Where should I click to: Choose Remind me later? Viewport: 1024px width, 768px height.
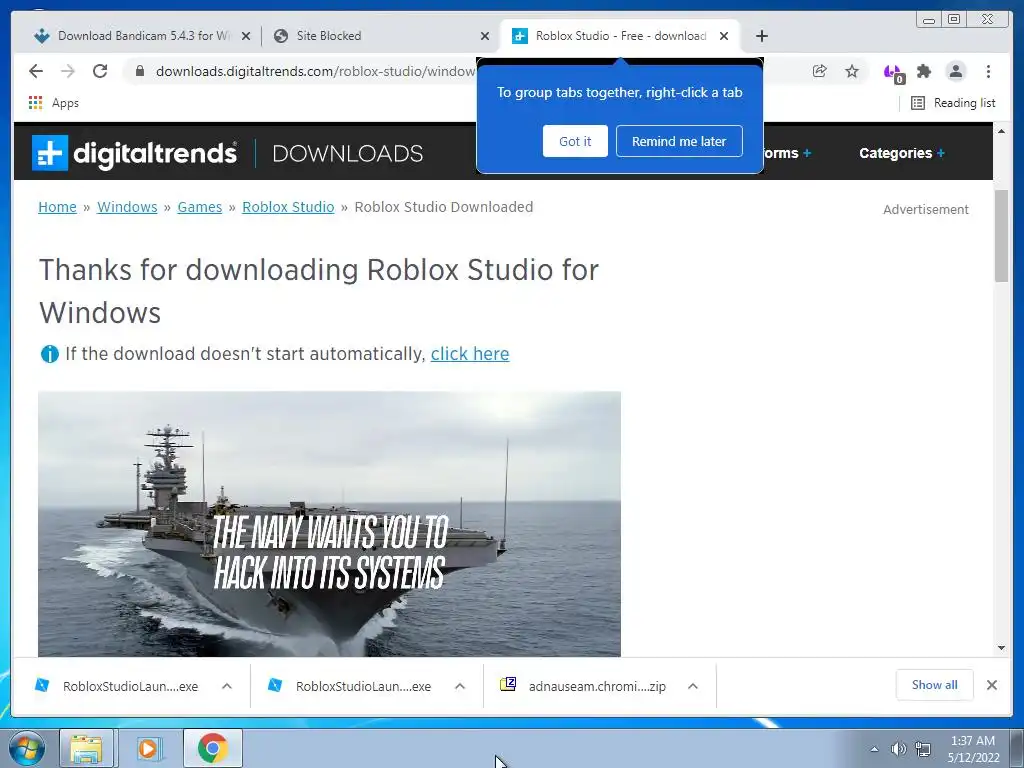(679, 141)
